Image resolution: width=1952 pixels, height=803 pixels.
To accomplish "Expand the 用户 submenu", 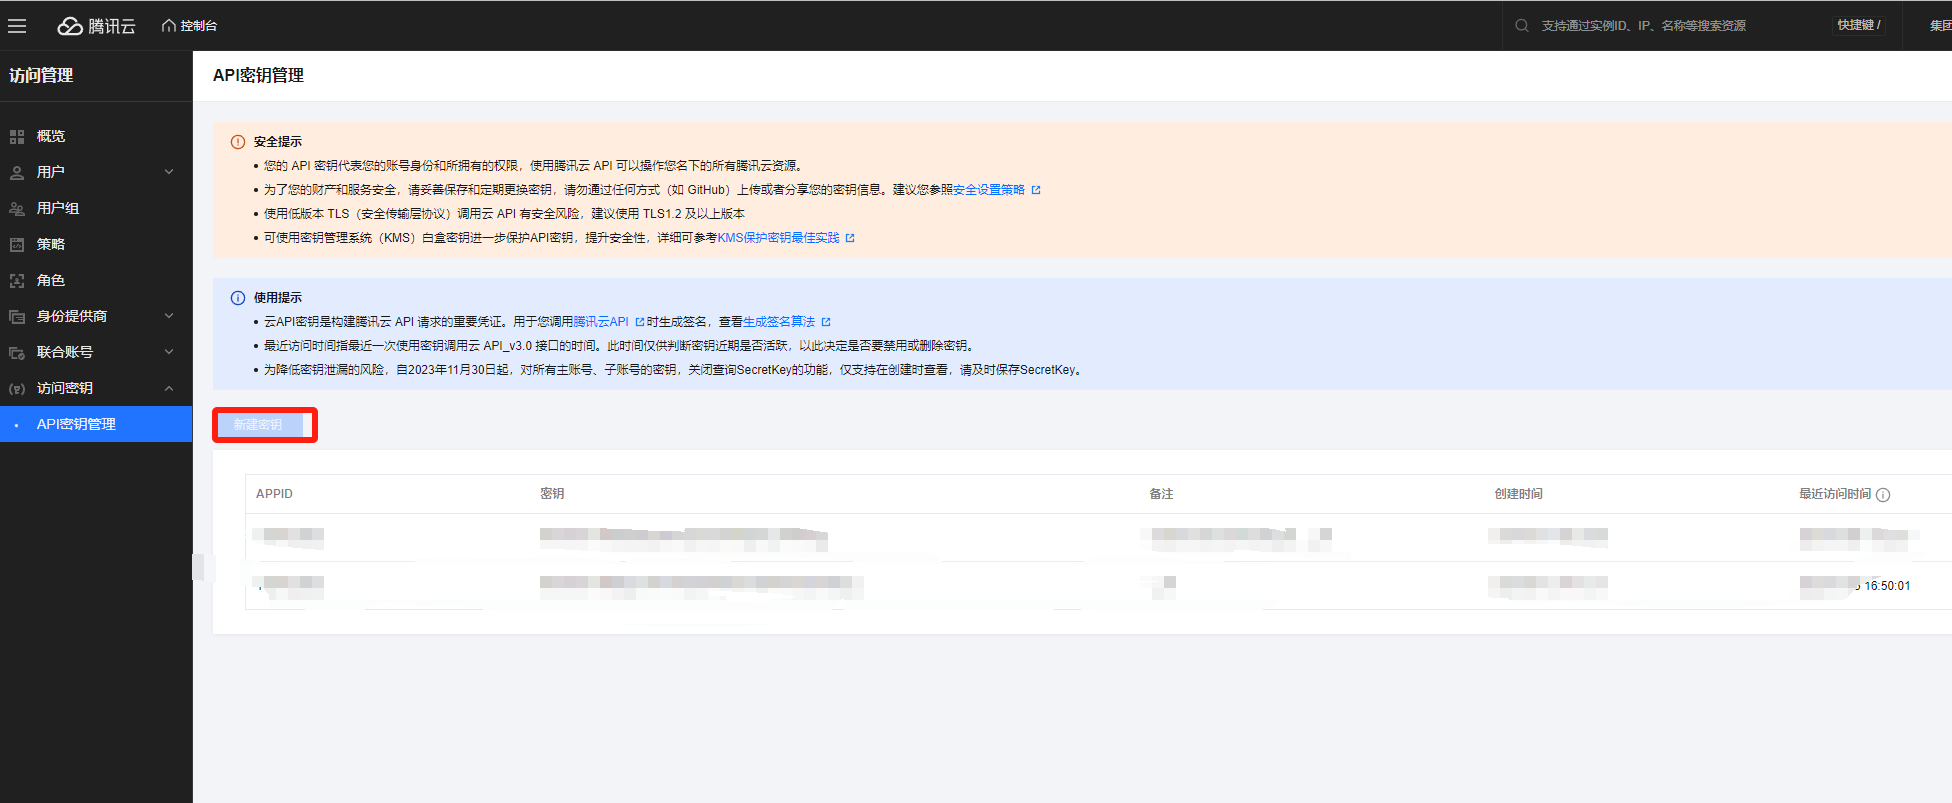I will point(169,172).
